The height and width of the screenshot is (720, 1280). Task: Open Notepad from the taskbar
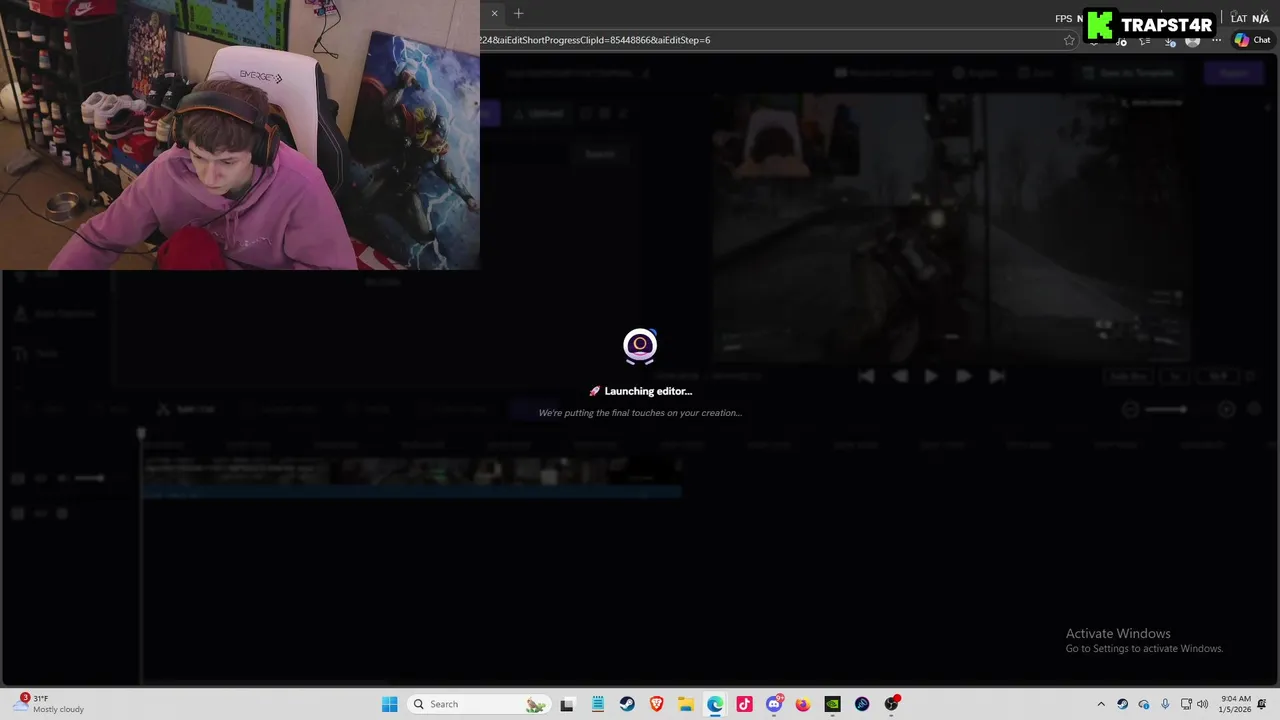(x=597, y=704)
